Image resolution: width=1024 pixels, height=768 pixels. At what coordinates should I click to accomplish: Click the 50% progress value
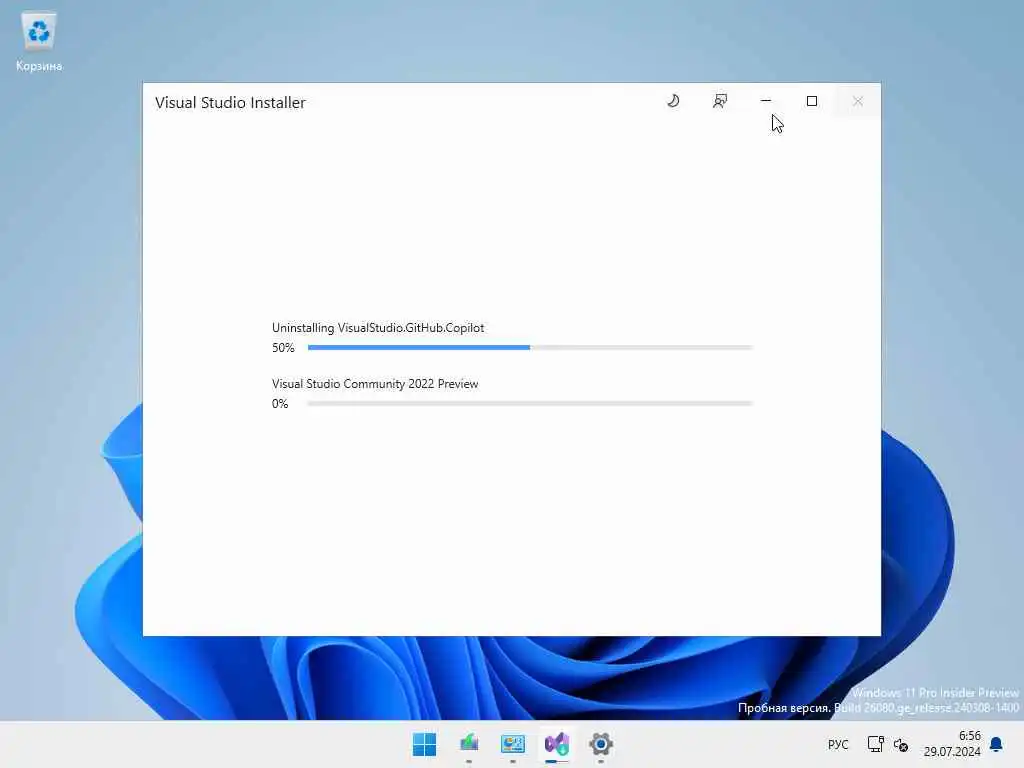tap(283, 348)
